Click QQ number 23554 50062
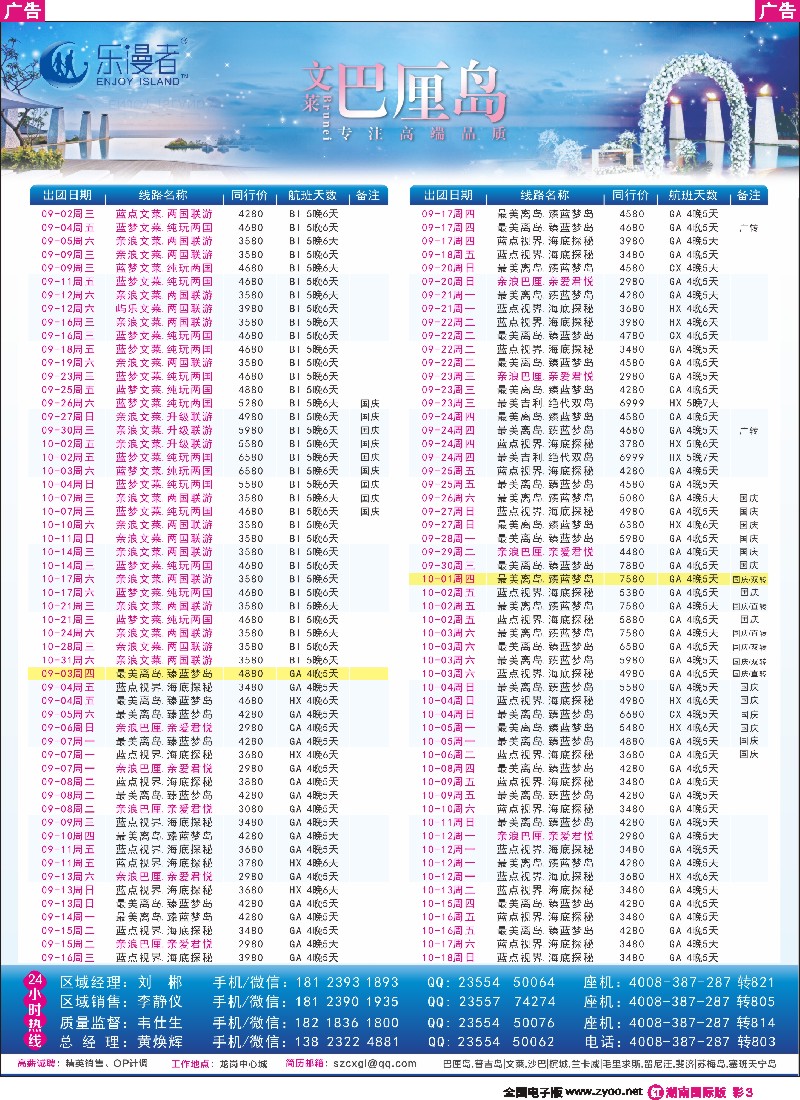This screenshot has width=800, height=1100. coord(507,1042)
